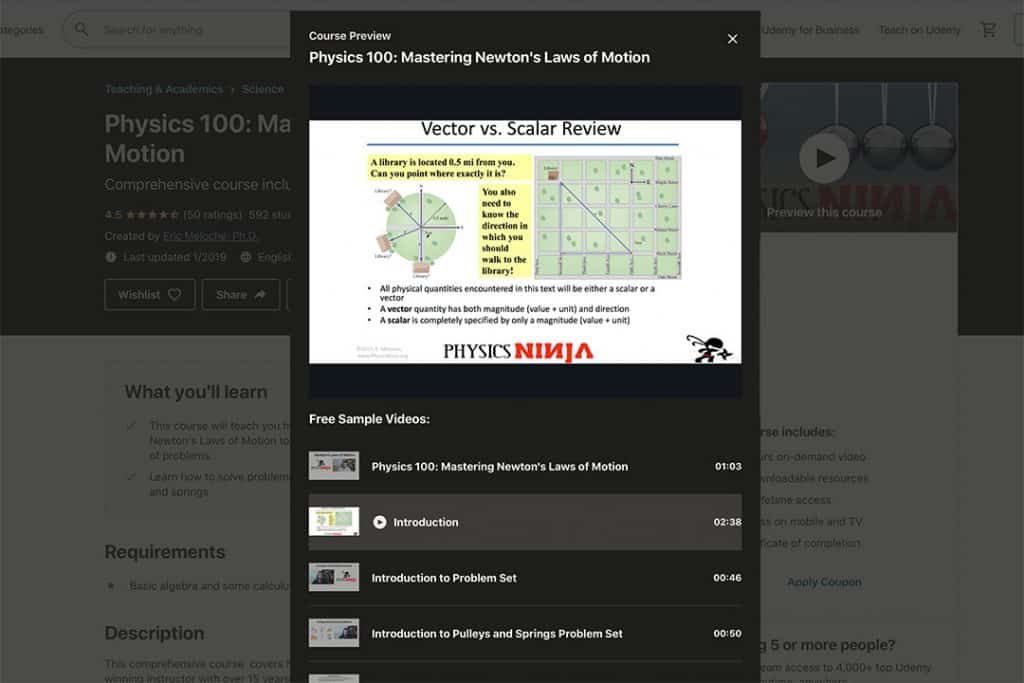Open the Science breadcrumb link
The height and width of the screenshot is (683, 1024).
(x=262, y=89)
